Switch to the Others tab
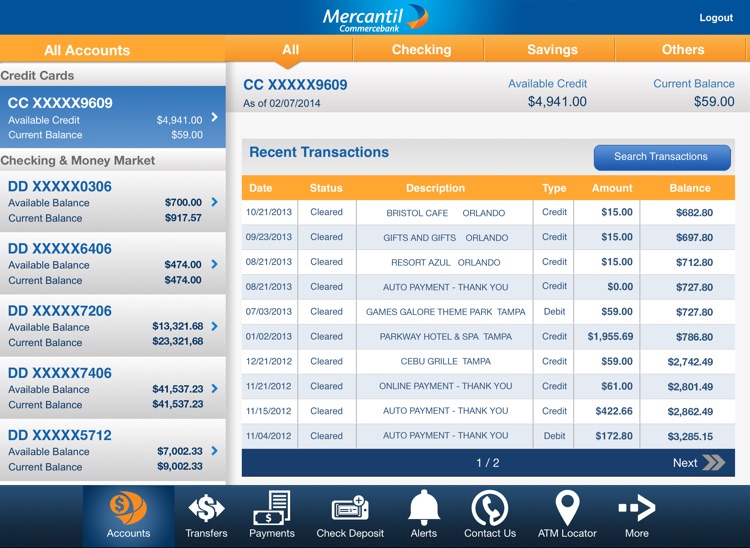This screenshot has height=548, width=750. pos(683,50)
